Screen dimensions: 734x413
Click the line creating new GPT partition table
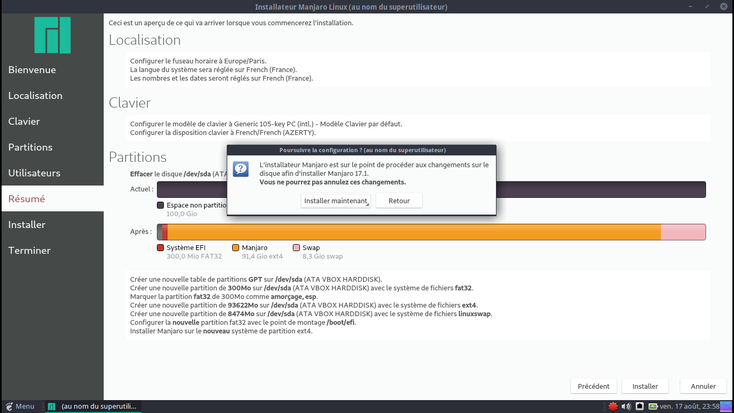[256, 280]
